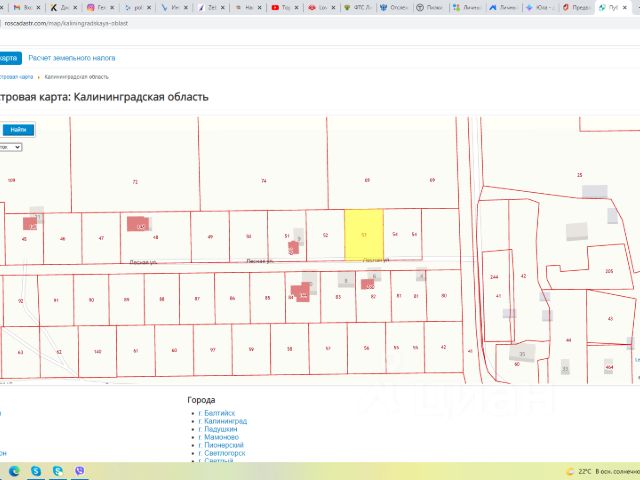Viewport: 640px width, 480px height.
Task: Click the кадастровая карта breadcrumb link
Action: tap(15, 76)
